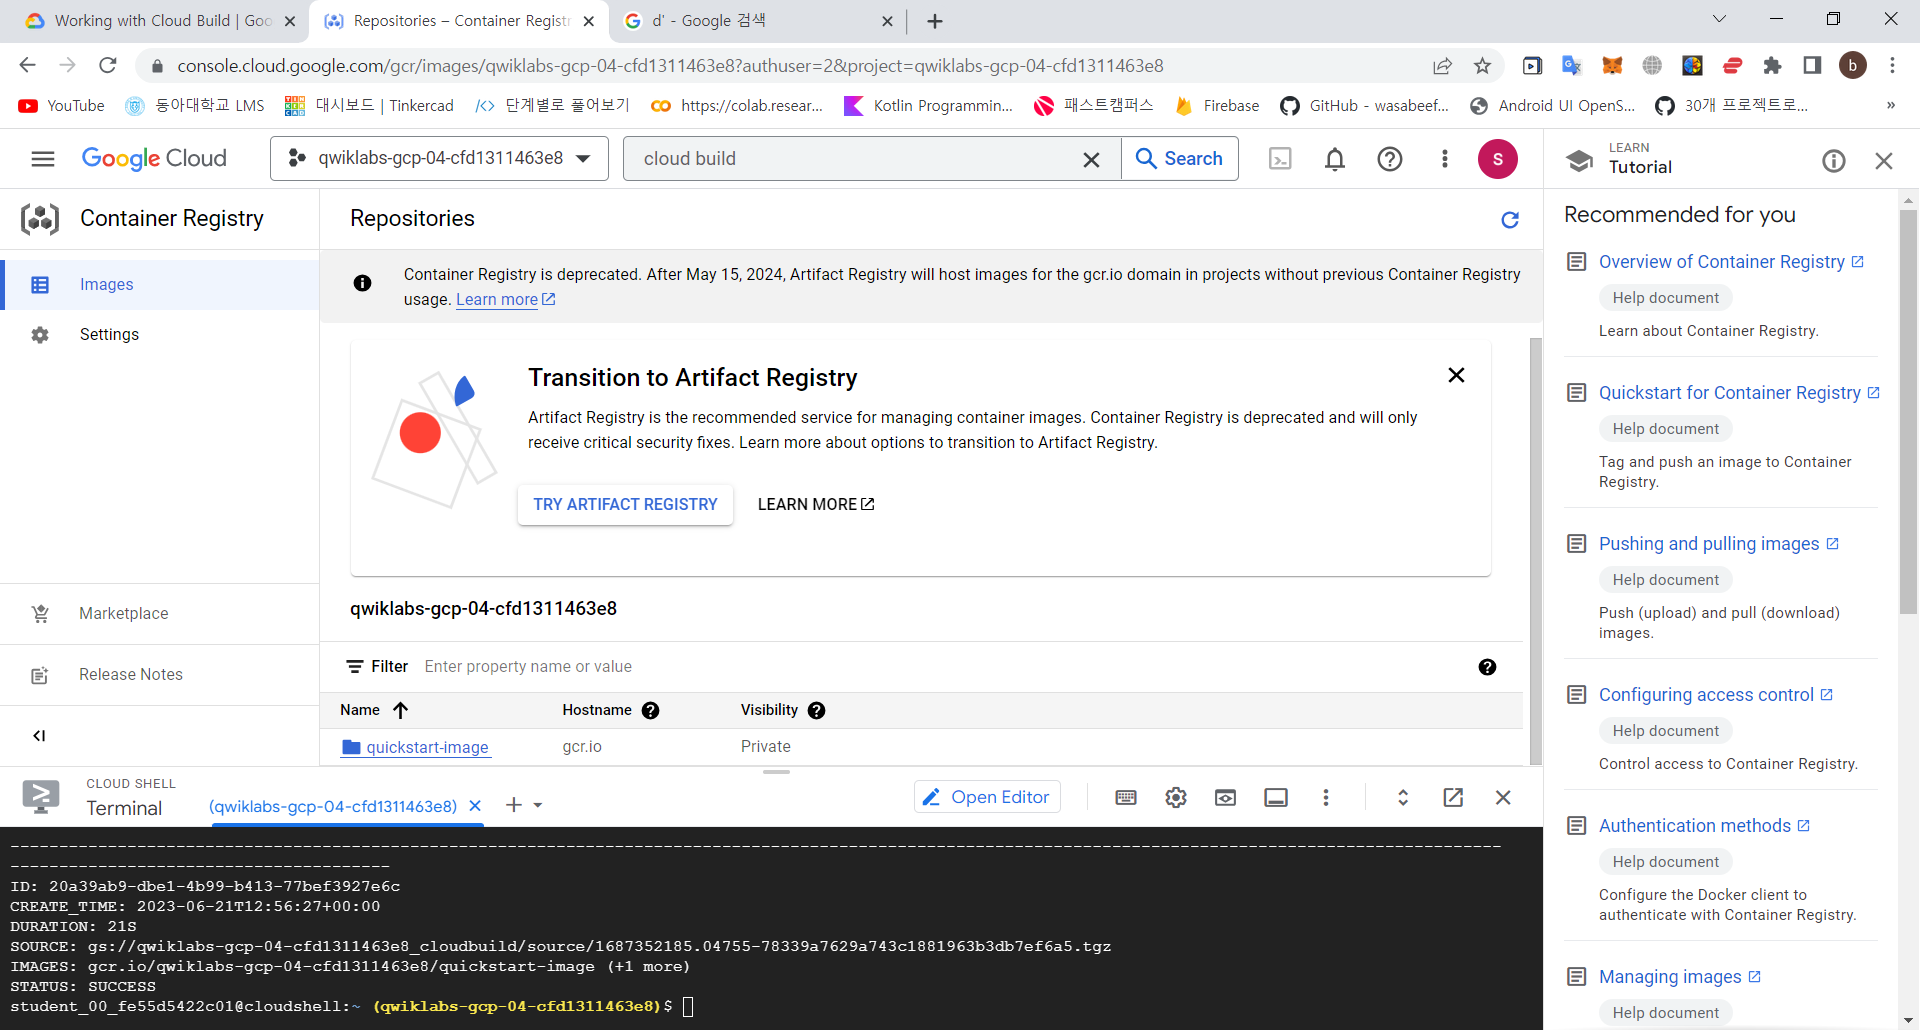Change Cloud Shell session layout icon
This screenshot has width=1920, height=1030.
1276,797
